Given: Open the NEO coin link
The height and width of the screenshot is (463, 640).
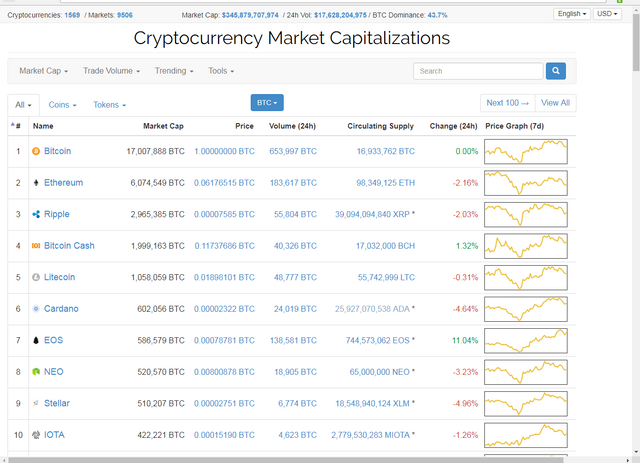Looking at the screenshot, I should point(54,372).
